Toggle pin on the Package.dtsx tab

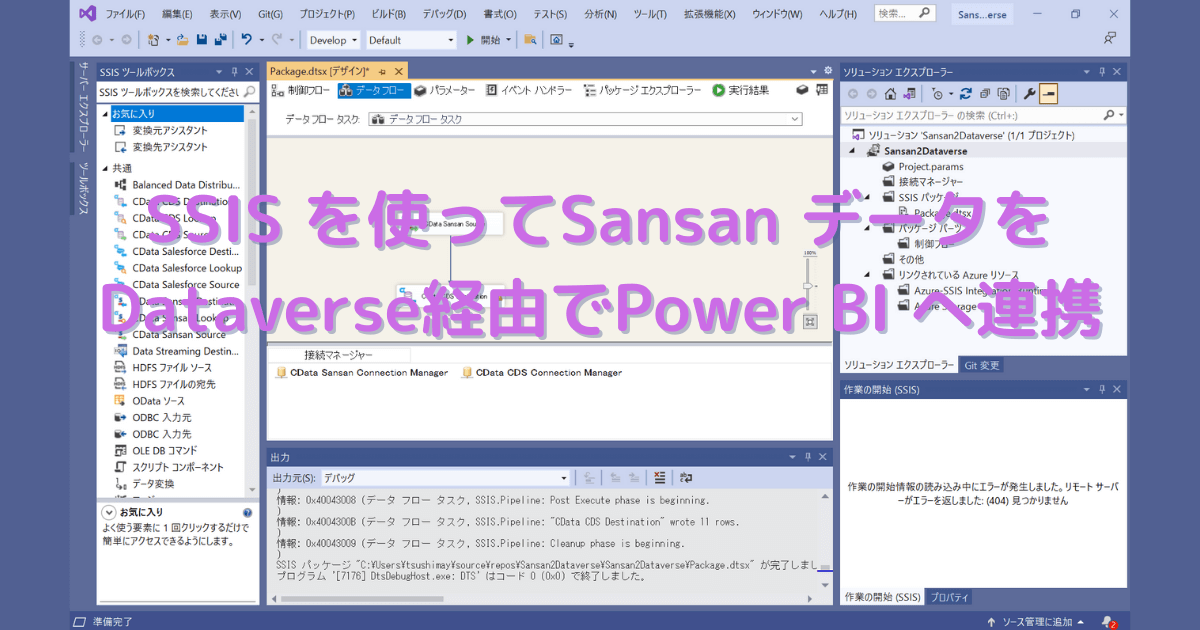(382, 72)
